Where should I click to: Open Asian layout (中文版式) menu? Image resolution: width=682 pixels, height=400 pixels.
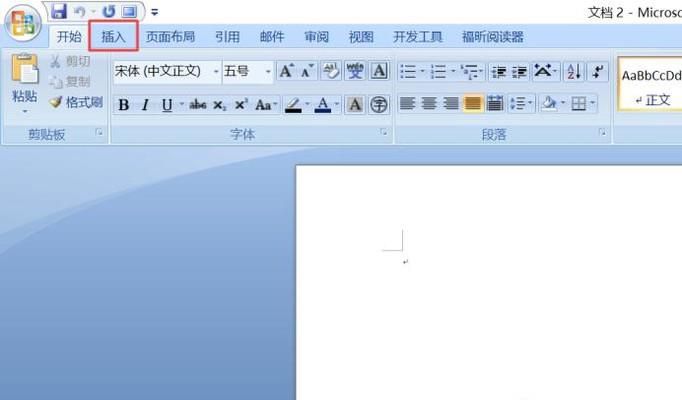tap(545, 71)
